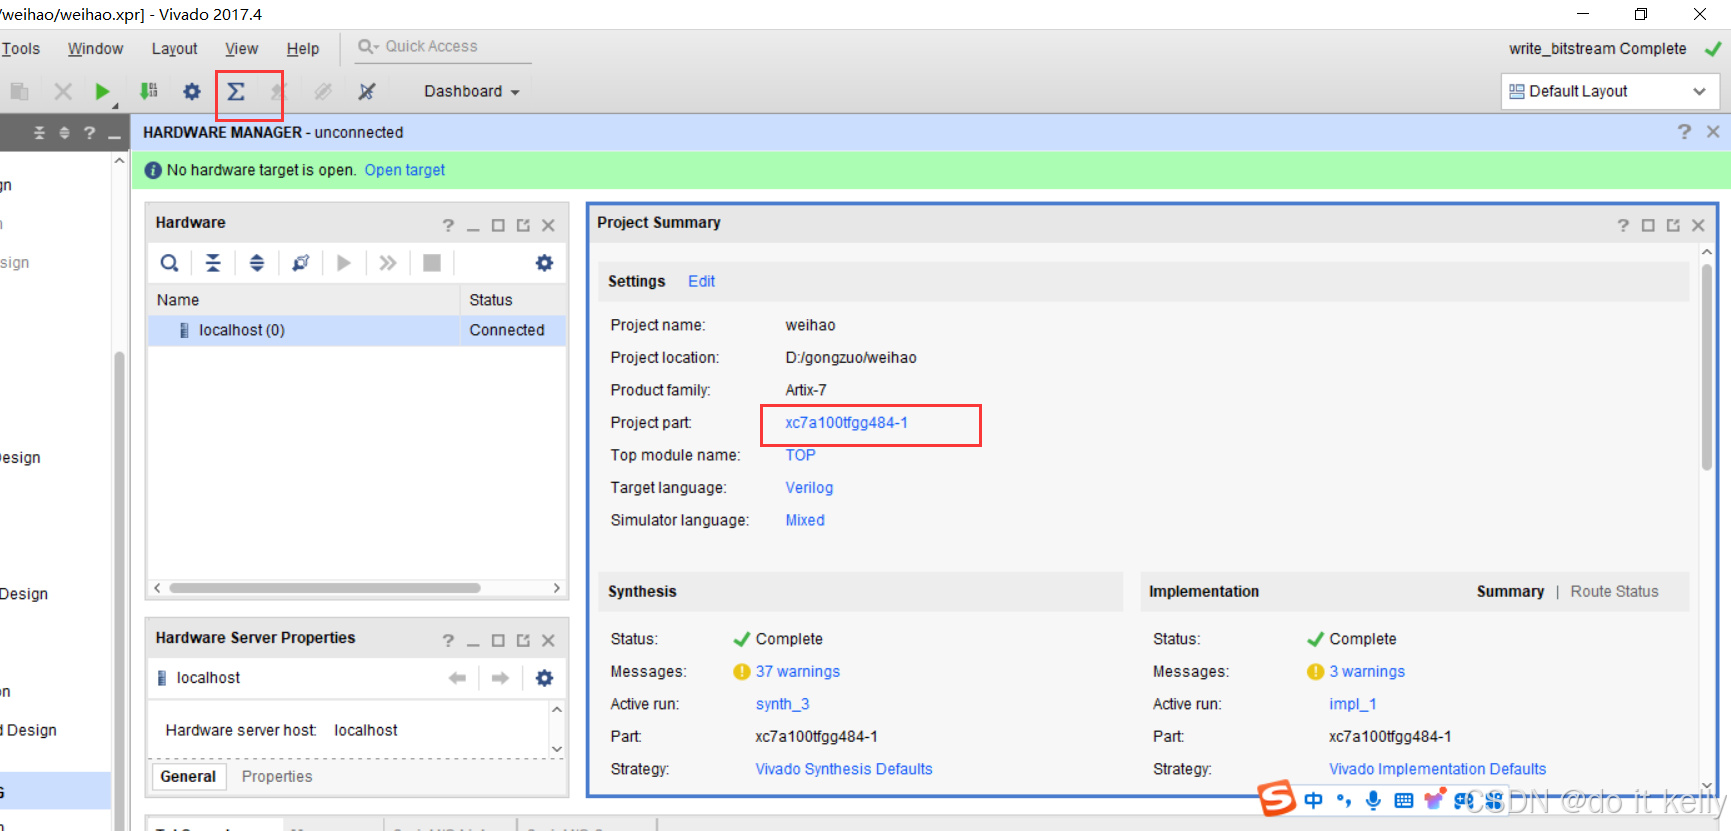Click Project Summary vertical scrollbar
The width and height of the screenshot is (1731, 831).
click(1707, 366)
